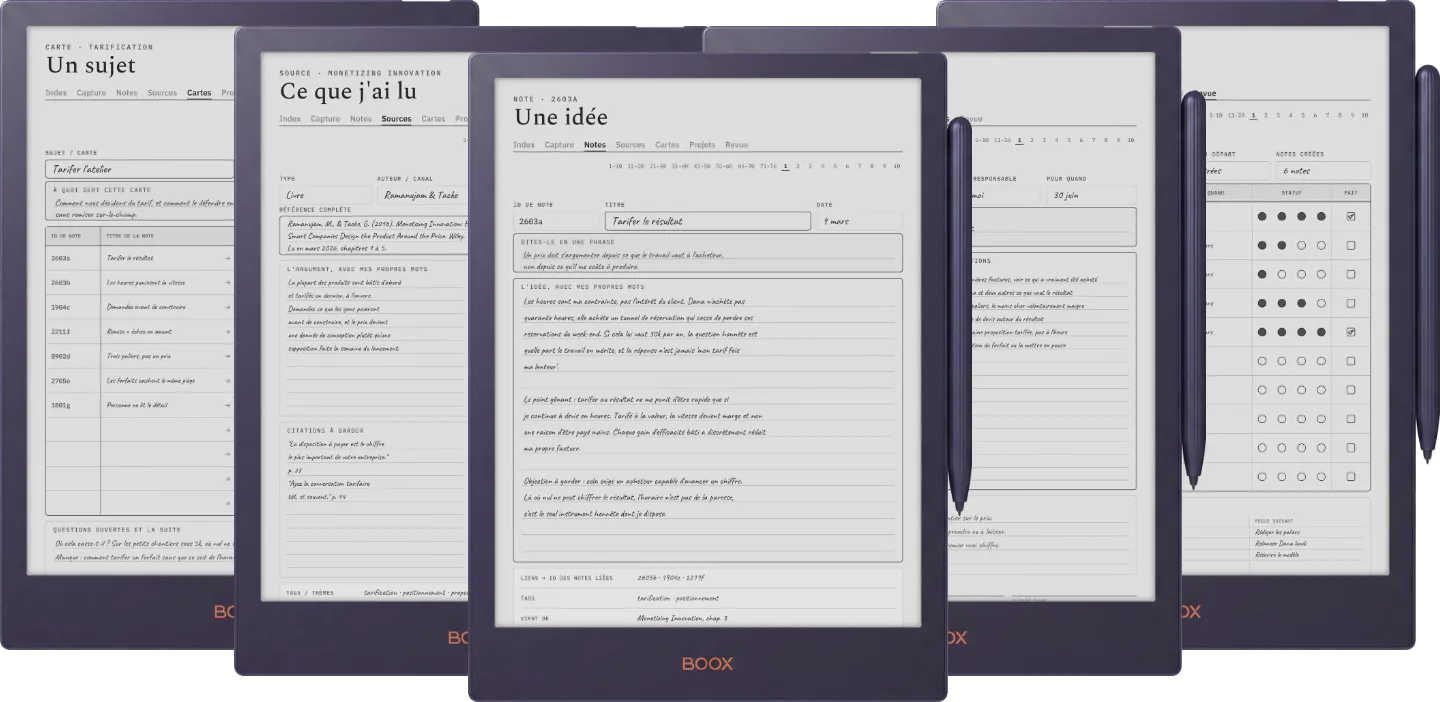Open the arrow for note 0902d row

pos(228,356)
